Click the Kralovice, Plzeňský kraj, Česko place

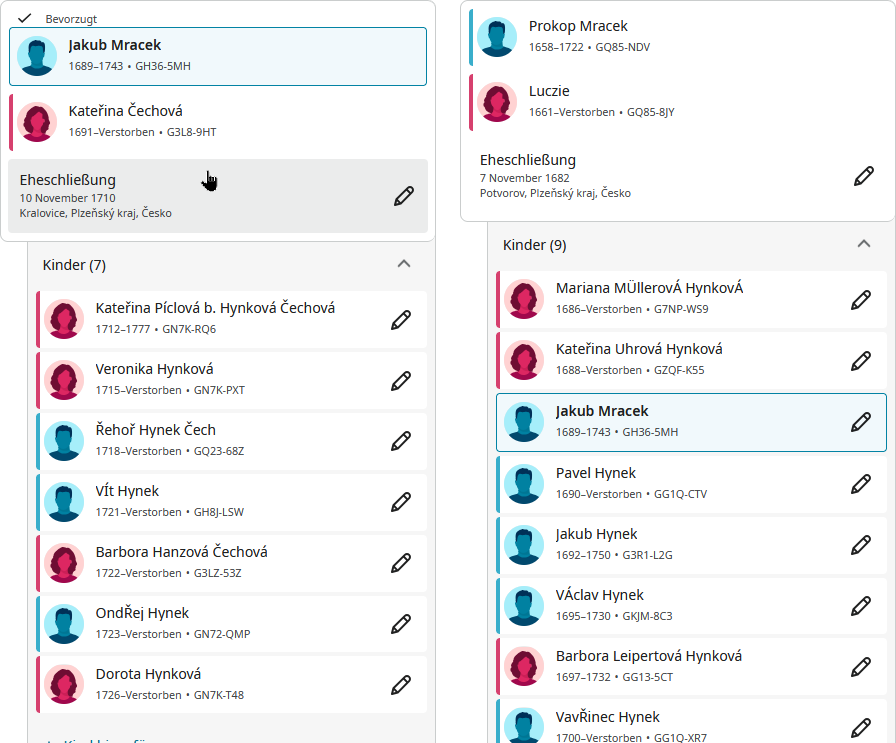click(95, 213)
